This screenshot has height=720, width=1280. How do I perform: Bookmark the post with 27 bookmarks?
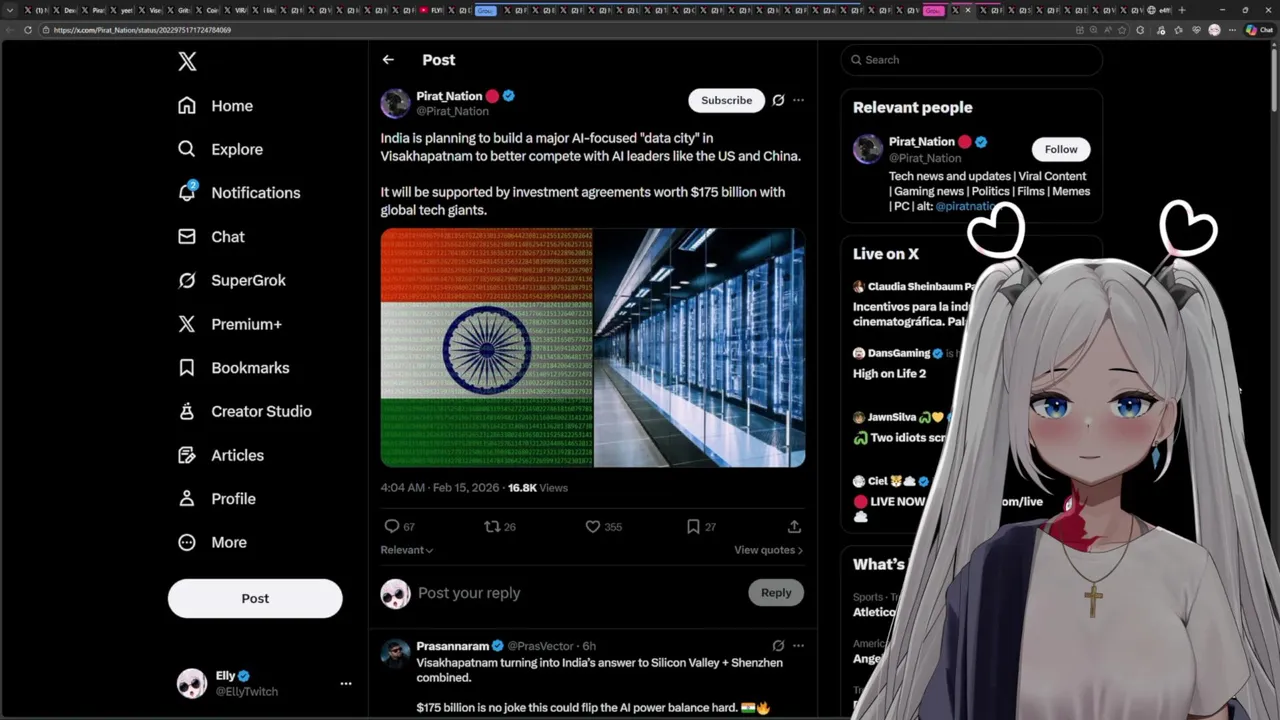pos(693,526)
